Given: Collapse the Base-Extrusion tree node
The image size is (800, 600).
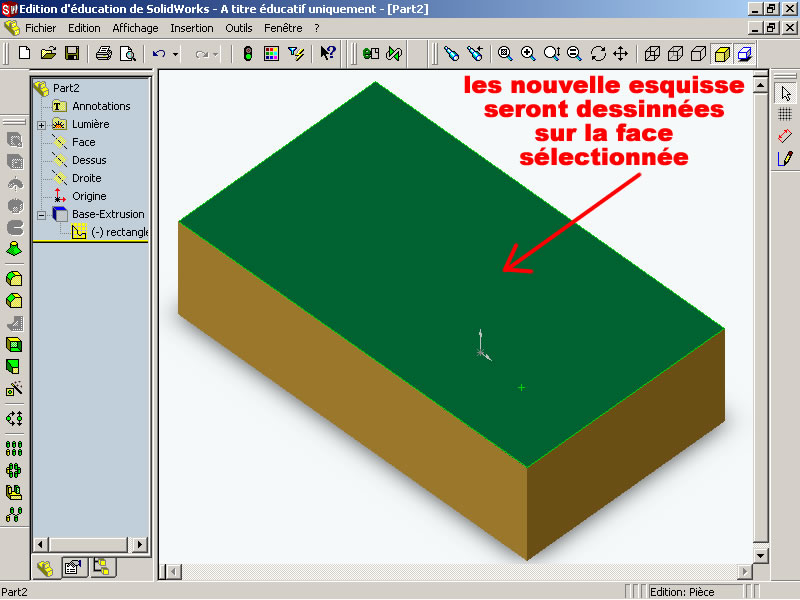Looking at the screenshot, I should (x=41, y=215).
